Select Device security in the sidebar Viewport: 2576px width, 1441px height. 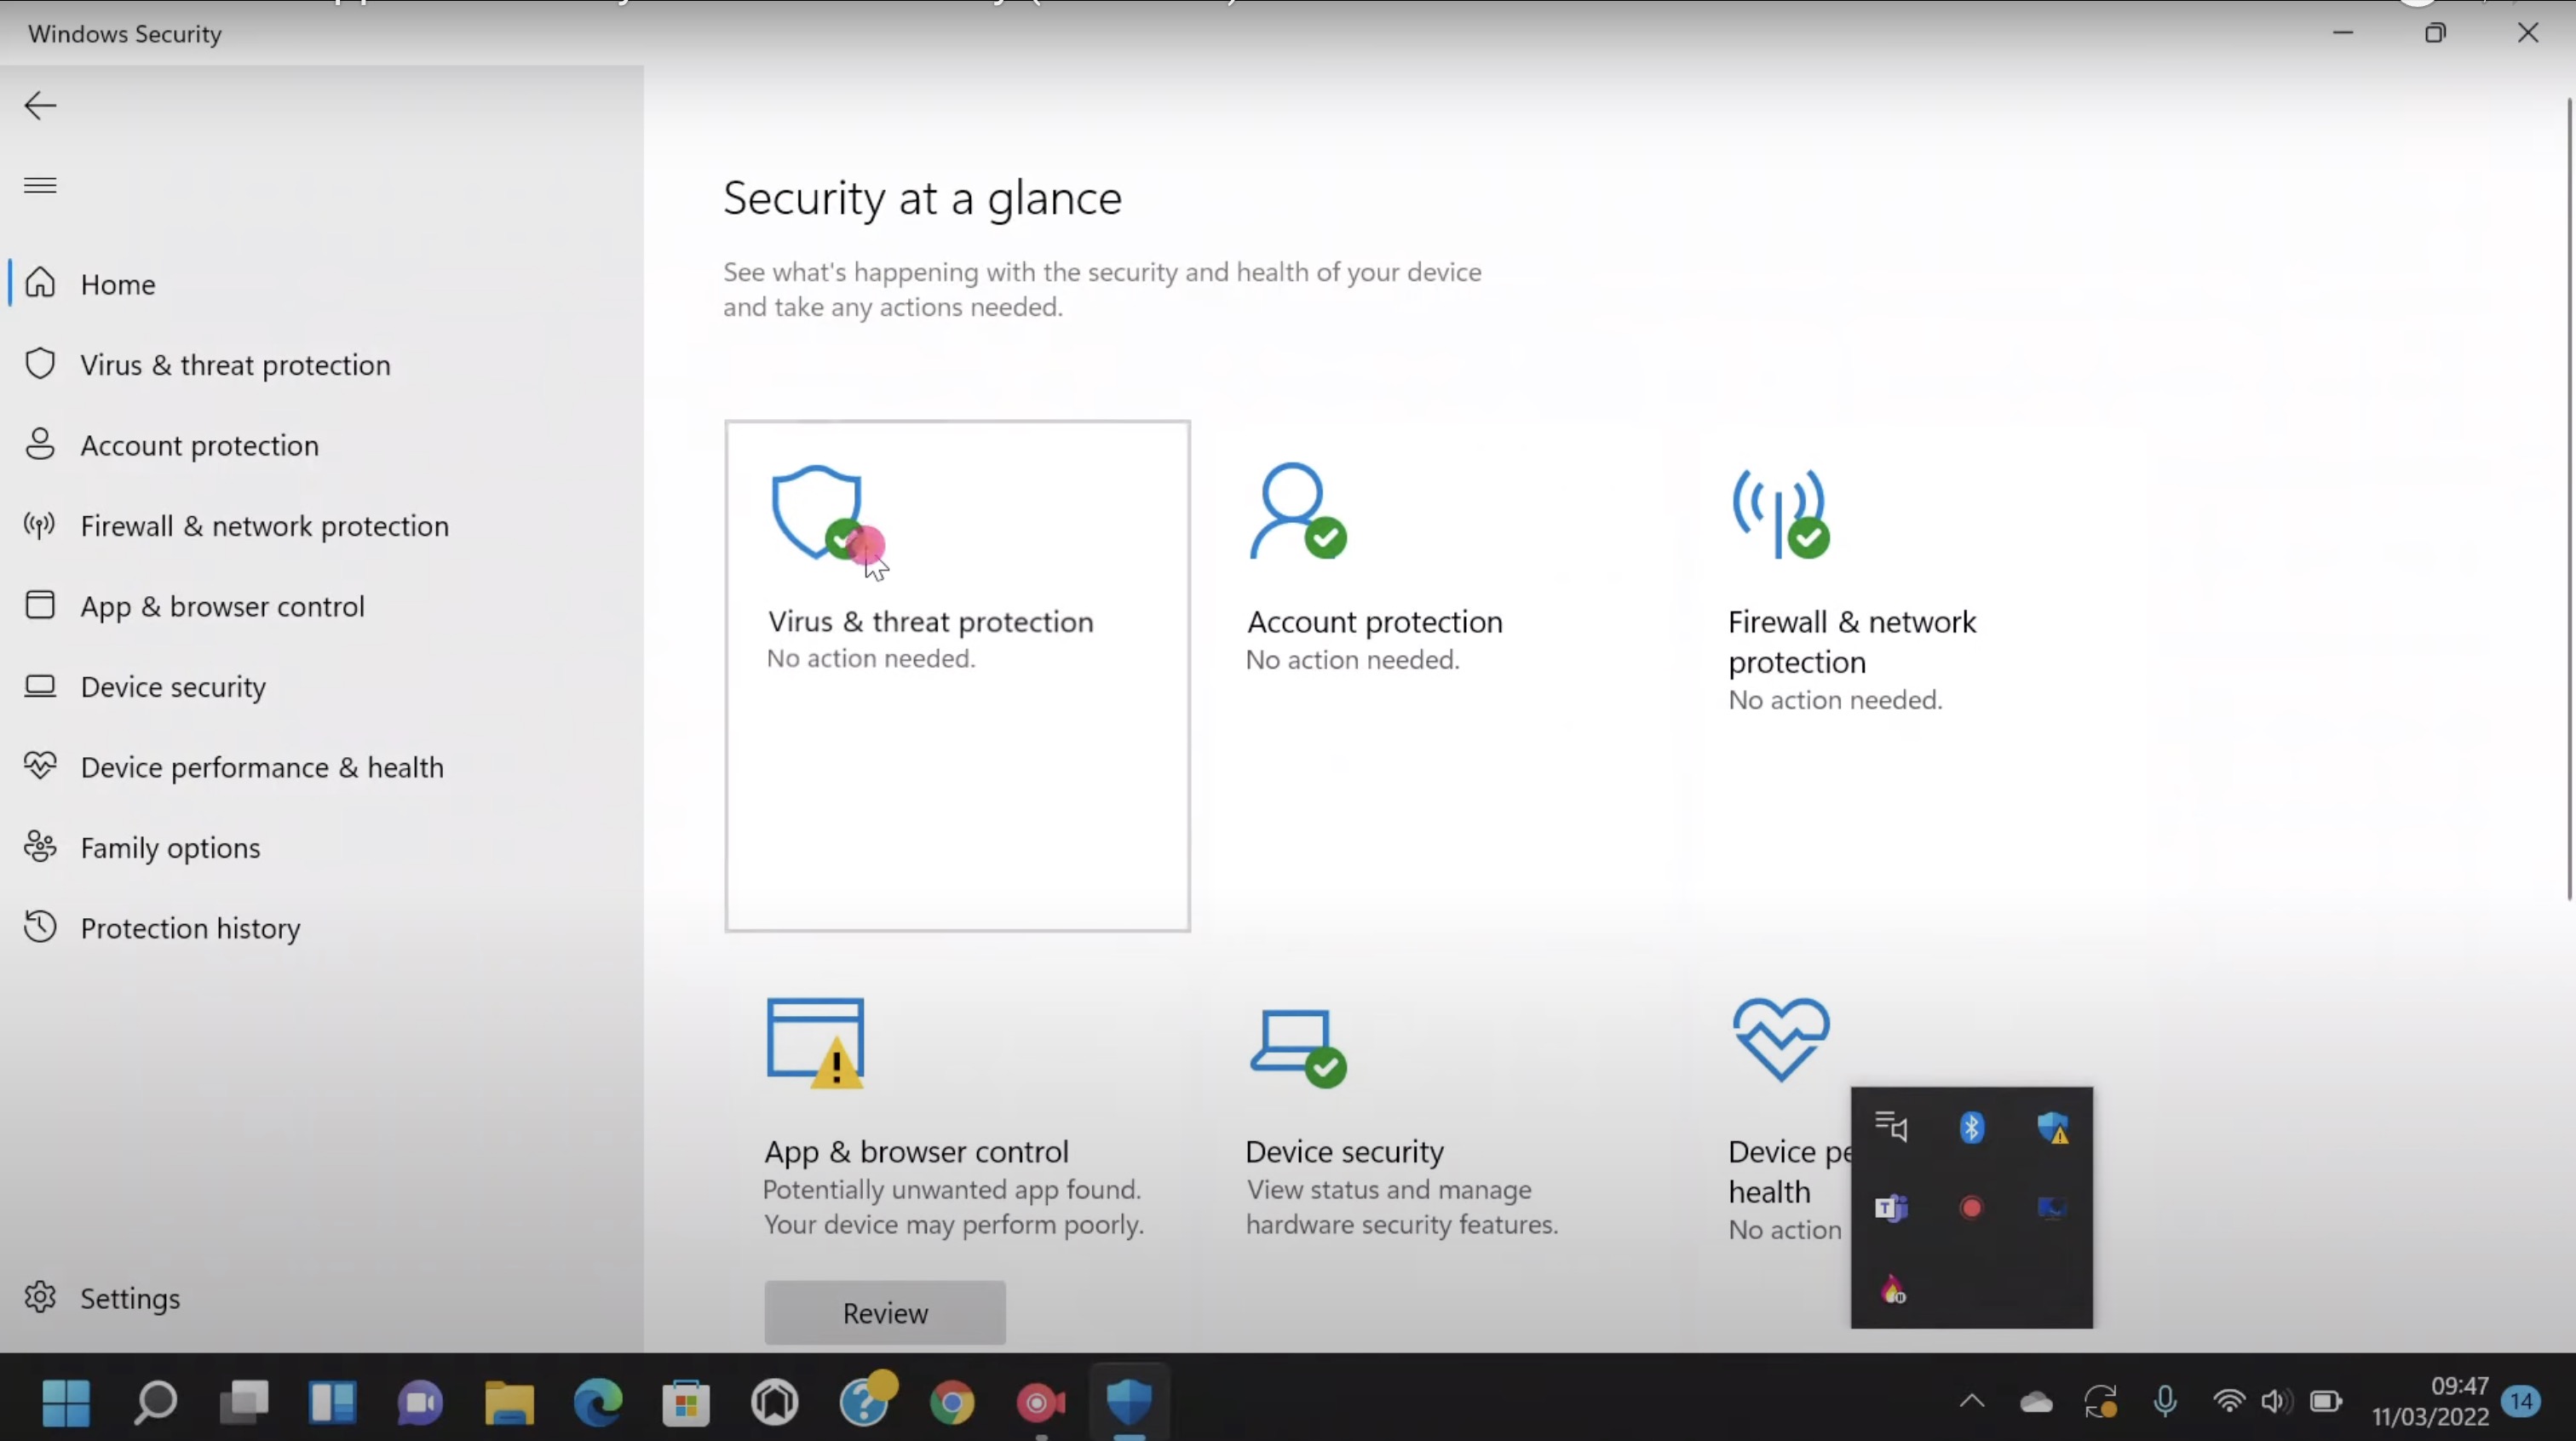click(172, 687)
